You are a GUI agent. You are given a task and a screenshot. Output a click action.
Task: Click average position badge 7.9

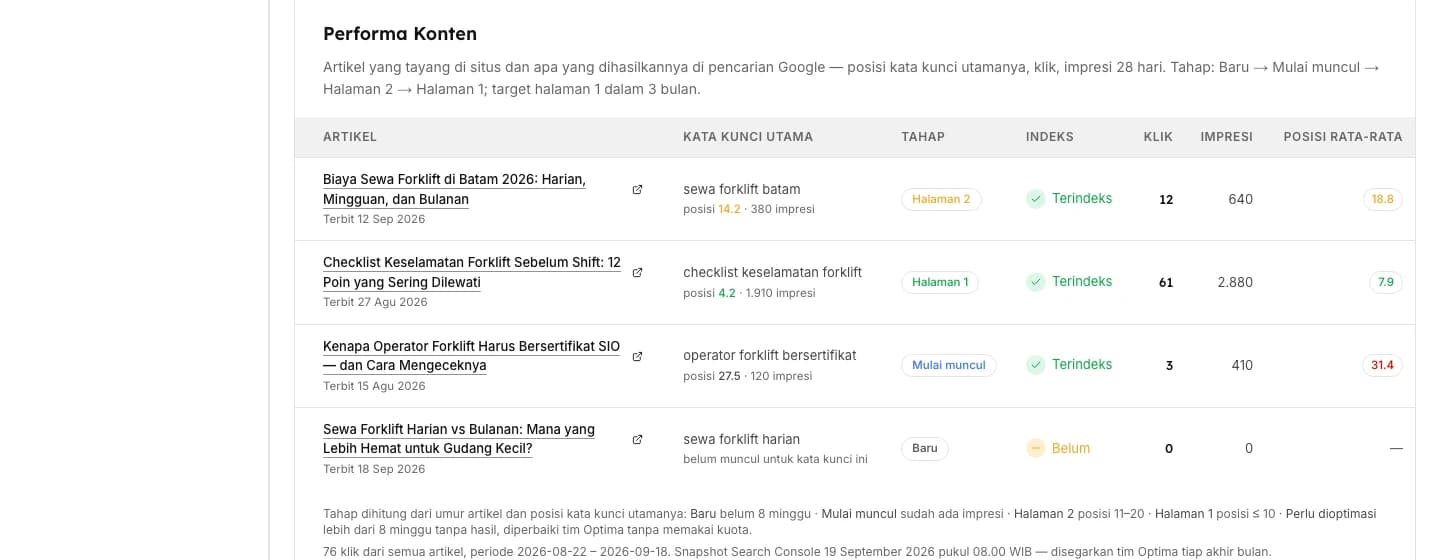(1386, 282)
